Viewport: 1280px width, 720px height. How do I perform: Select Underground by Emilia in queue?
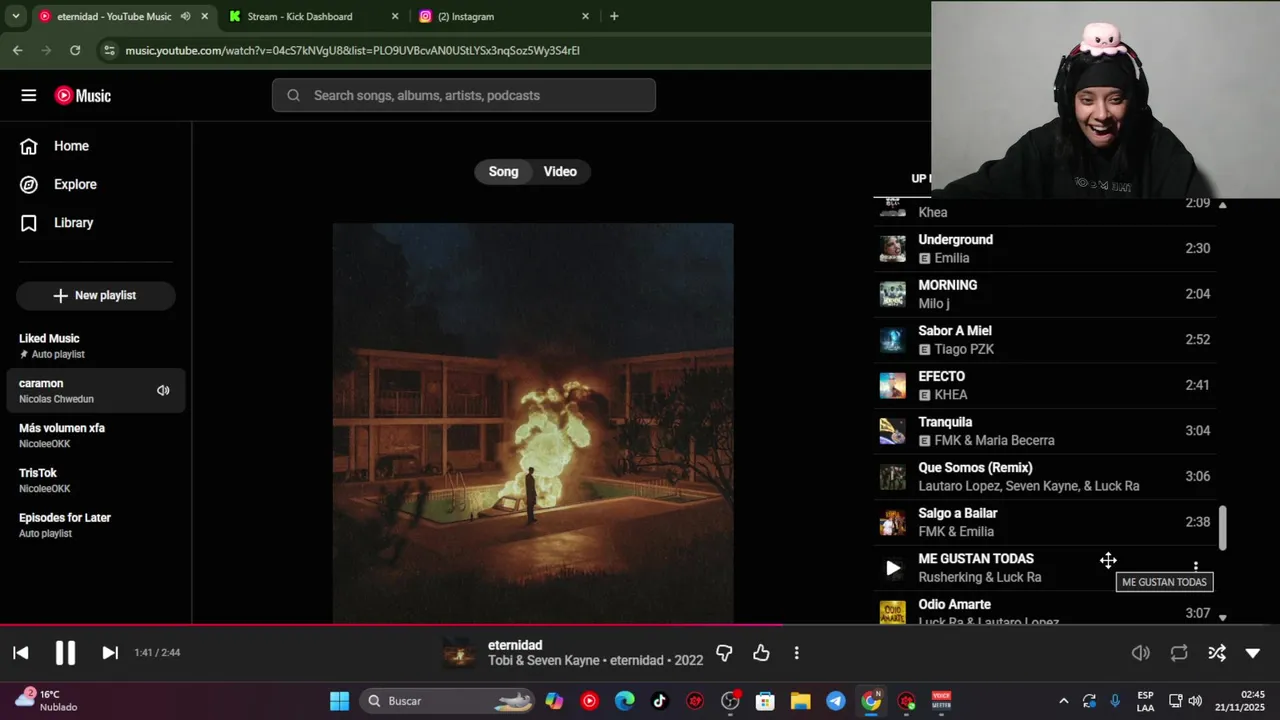1045,249
